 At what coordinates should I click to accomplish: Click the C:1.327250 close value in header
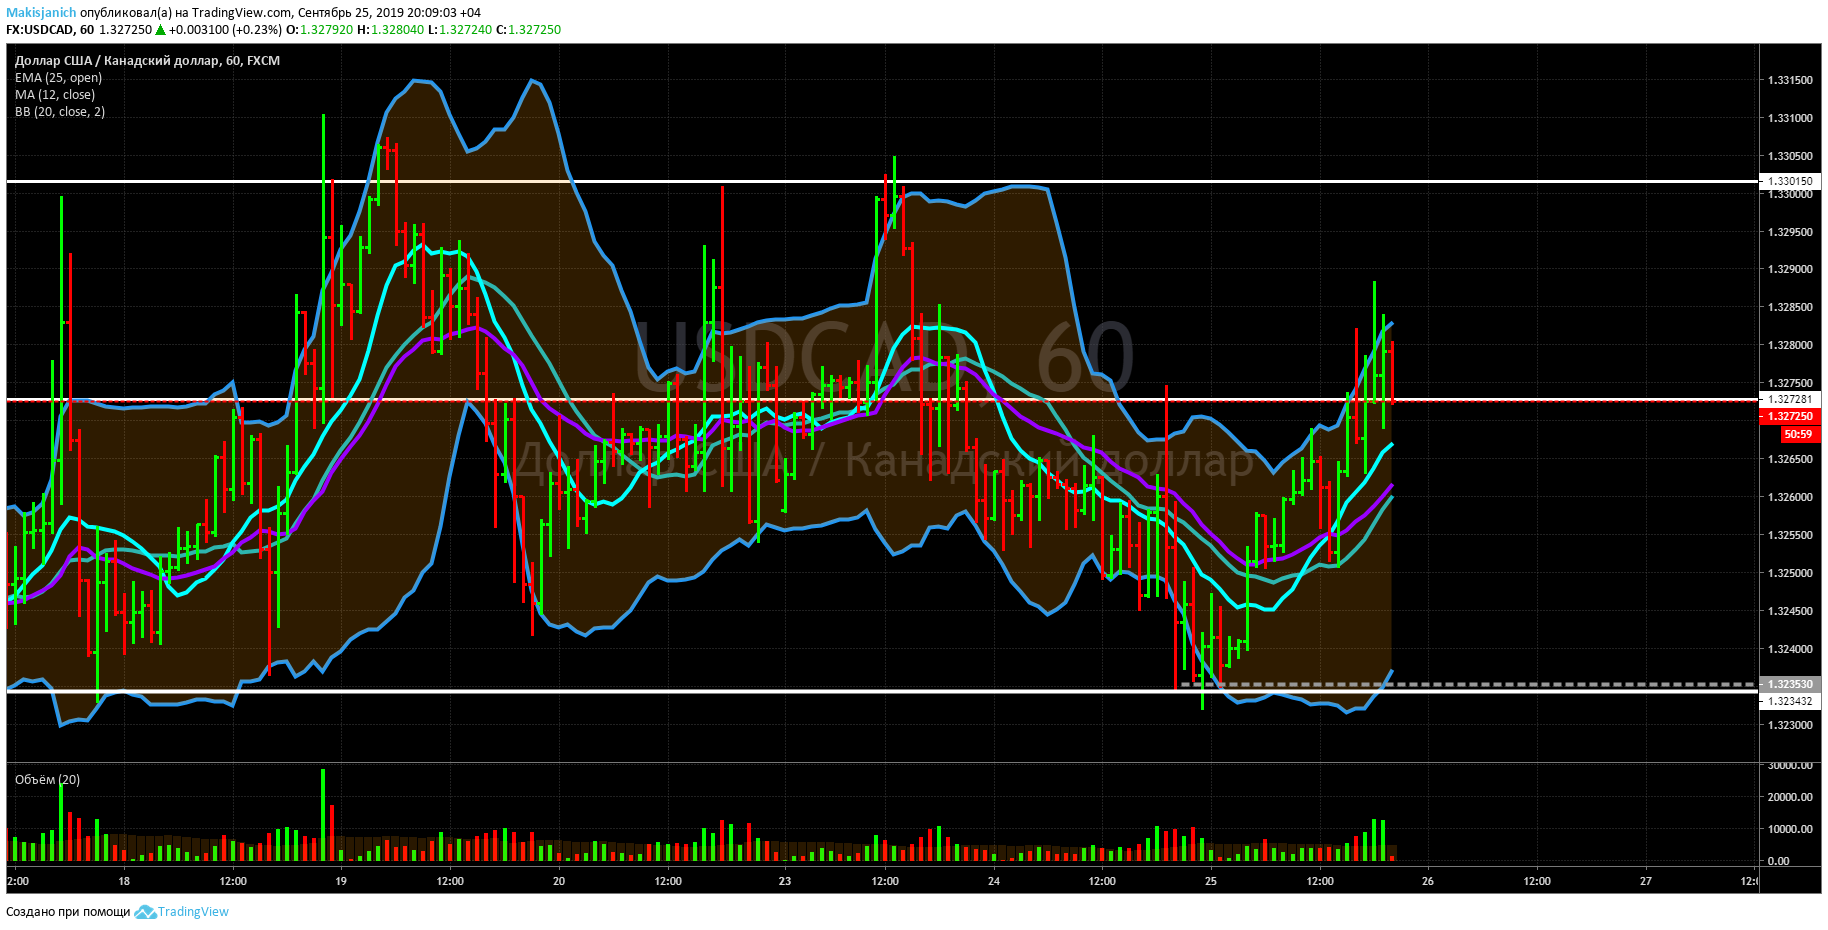pyautogui.click(x=528, y=30)
